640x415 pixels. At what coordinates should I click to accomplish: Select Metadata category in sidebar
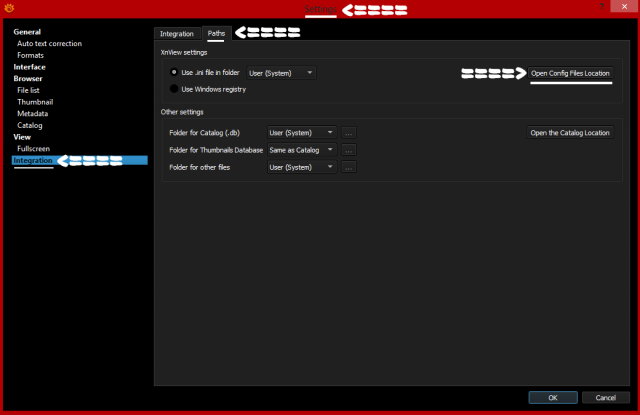[x=33, y=114]
